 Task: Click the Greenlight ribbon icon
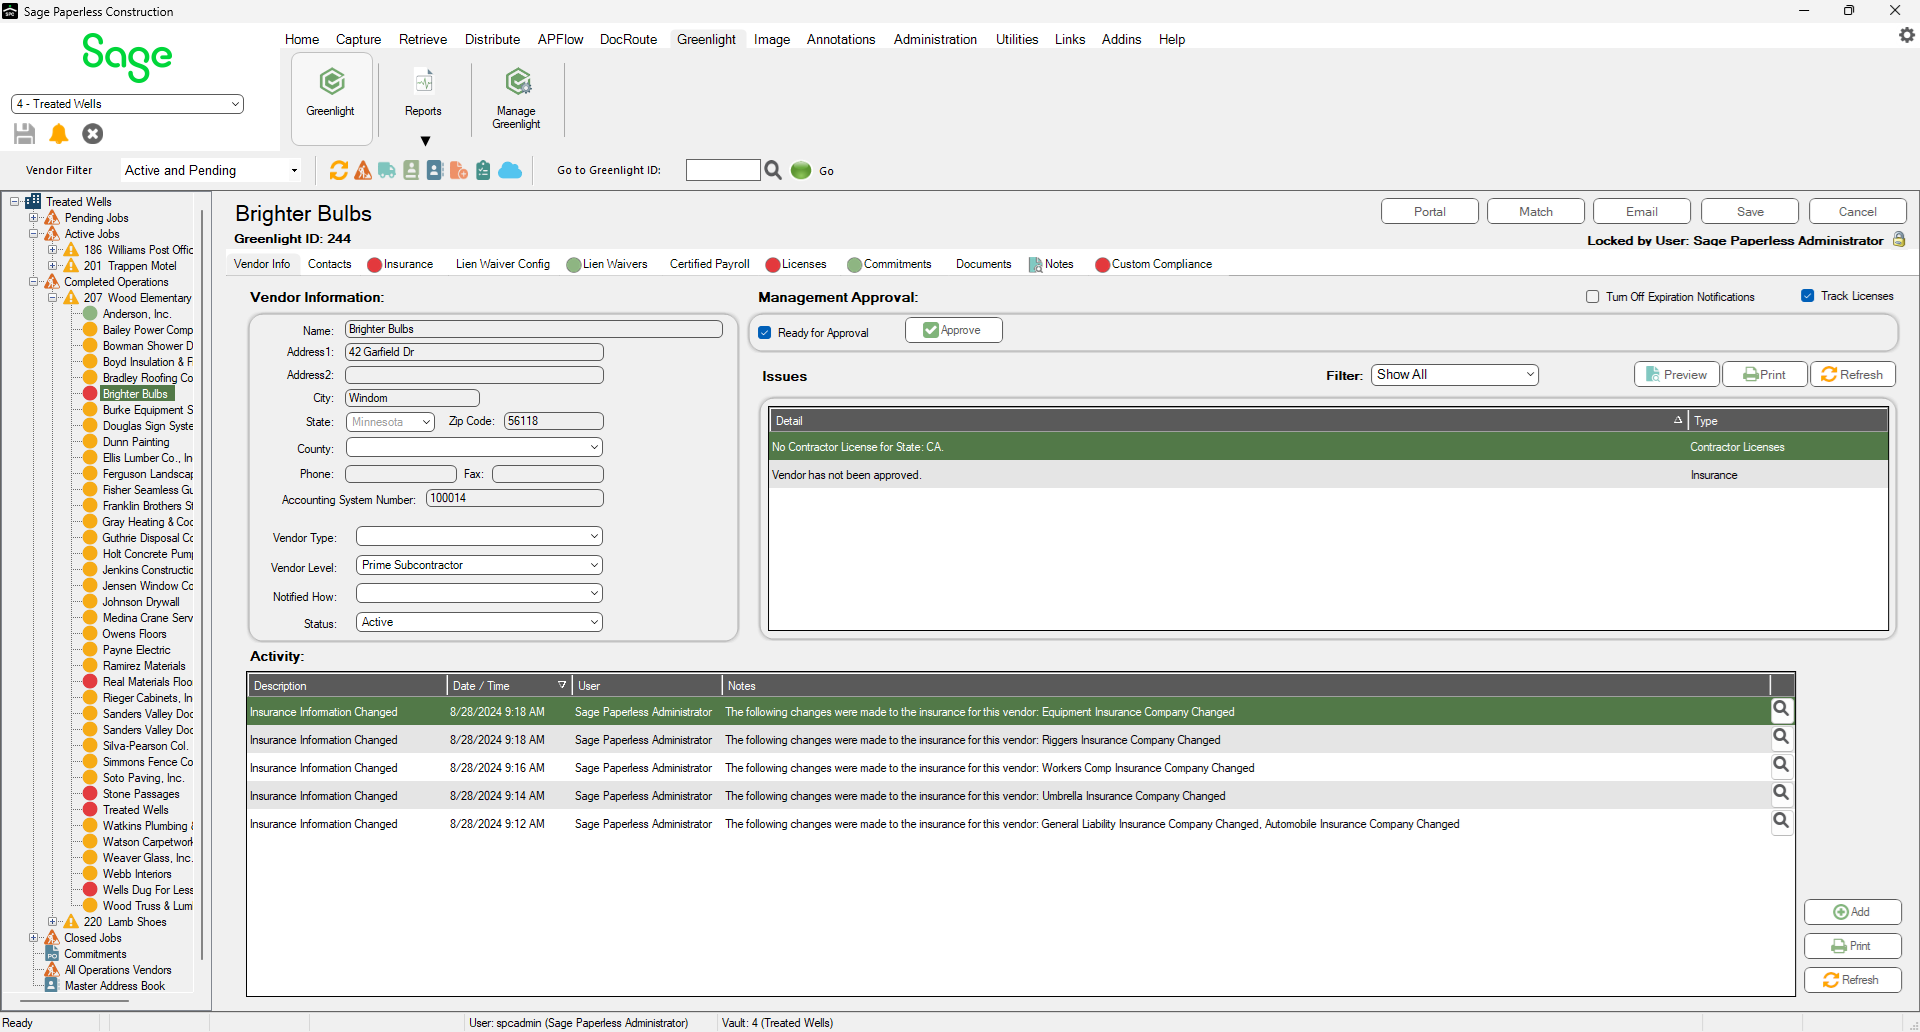pyautogui.click(x=331, y=96)
